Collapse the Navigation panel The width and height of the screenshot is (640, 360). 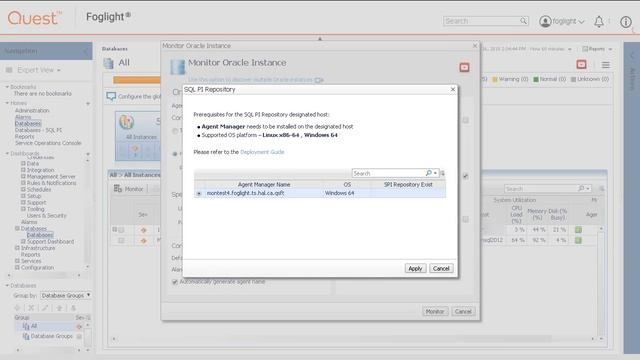click(x=85, y=51)
